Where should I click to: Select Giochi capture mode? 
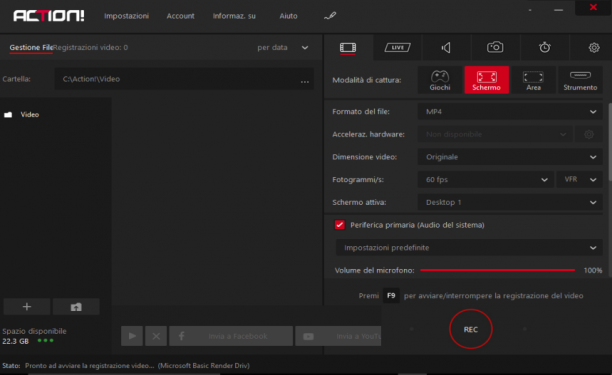coord(440,80)
